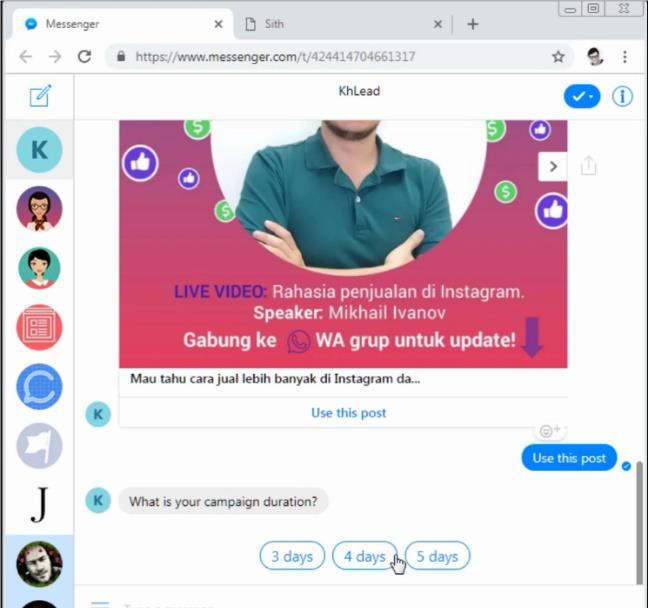This screenshot has width=648, height=608.
Task: Open chat with glasses woman avatar
Action: point(39,209)
